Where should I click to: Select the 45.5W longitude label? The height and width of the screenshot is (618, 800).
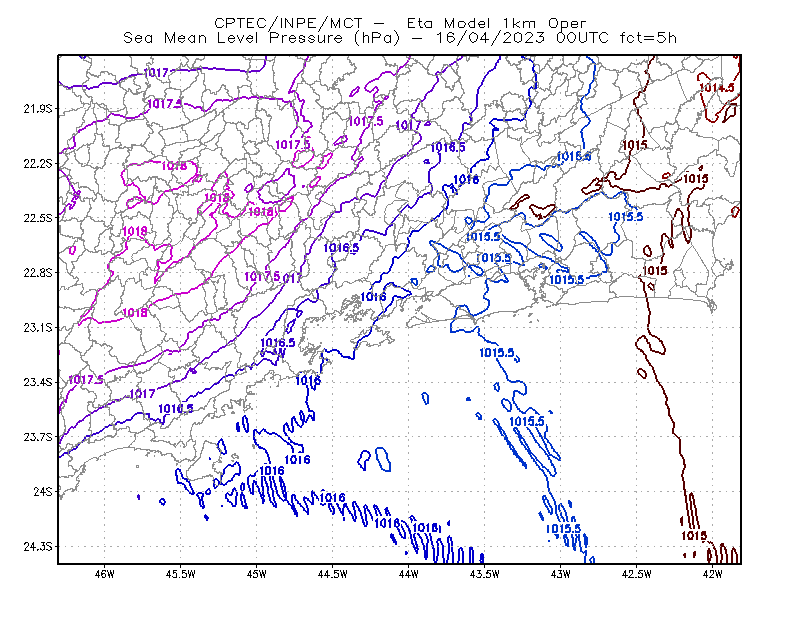181,574
